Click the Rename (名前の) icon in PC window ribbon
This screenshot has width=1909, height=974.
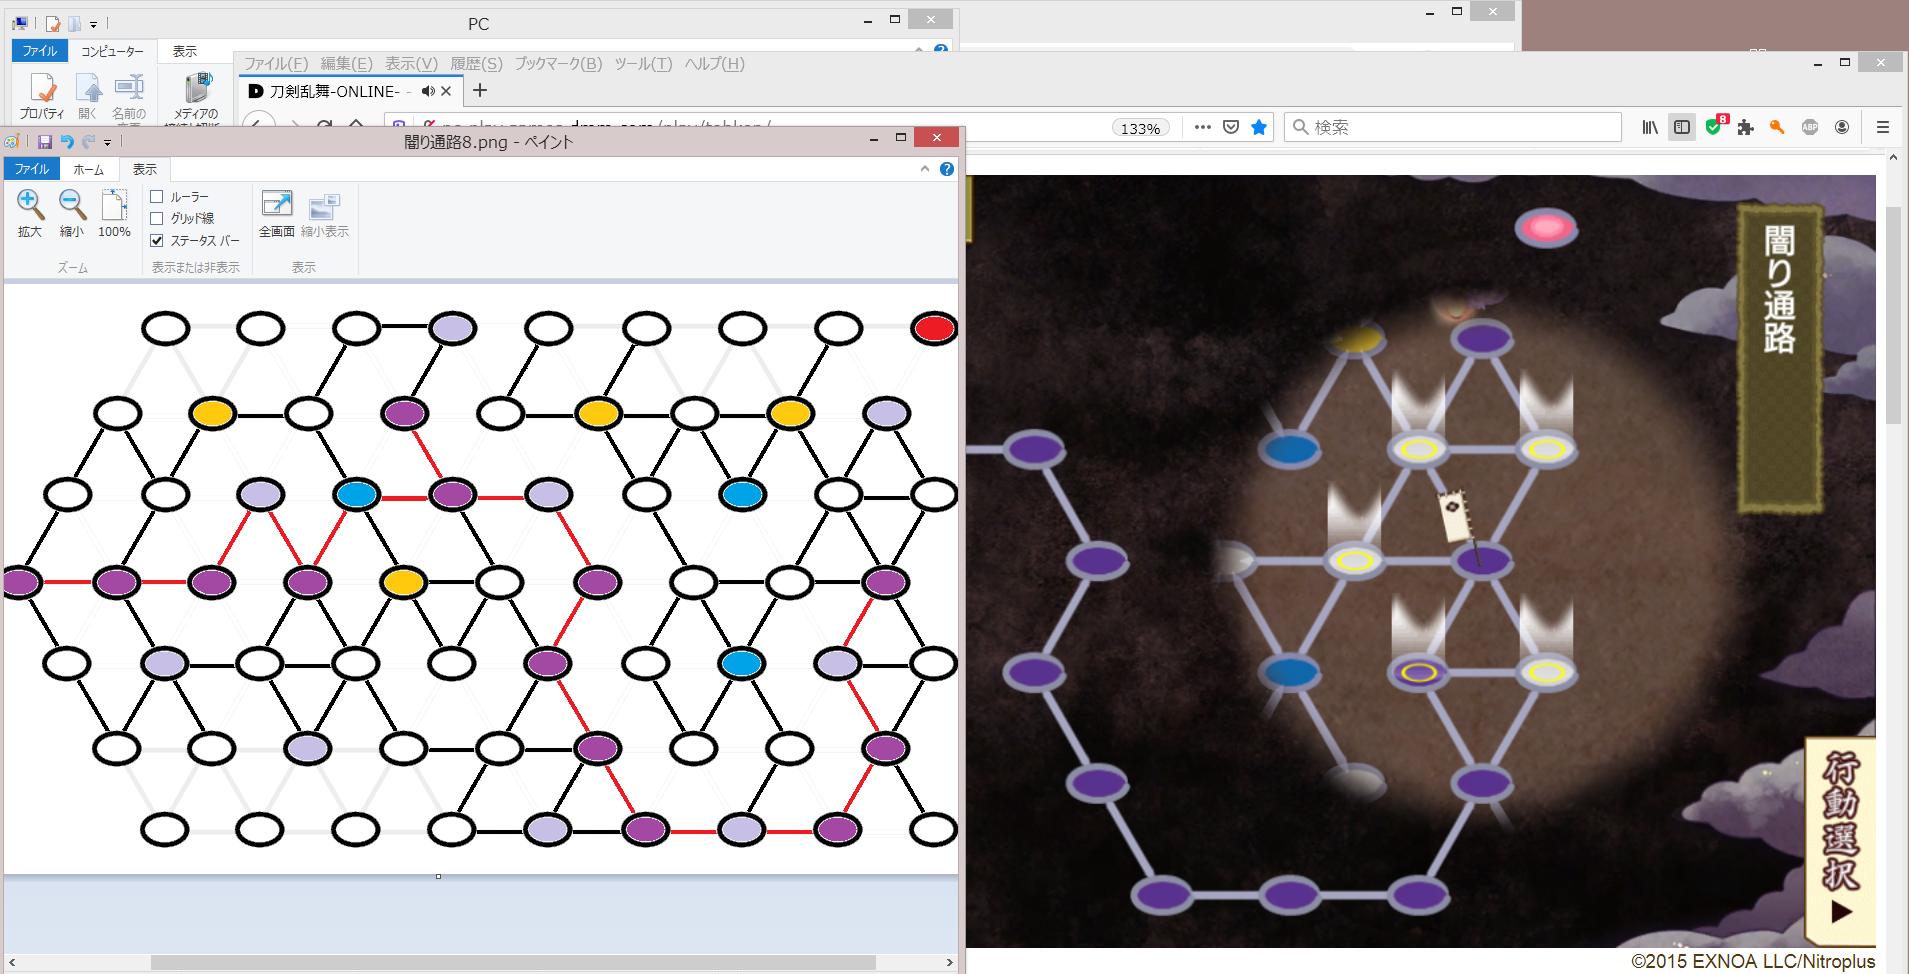(129, 89)
